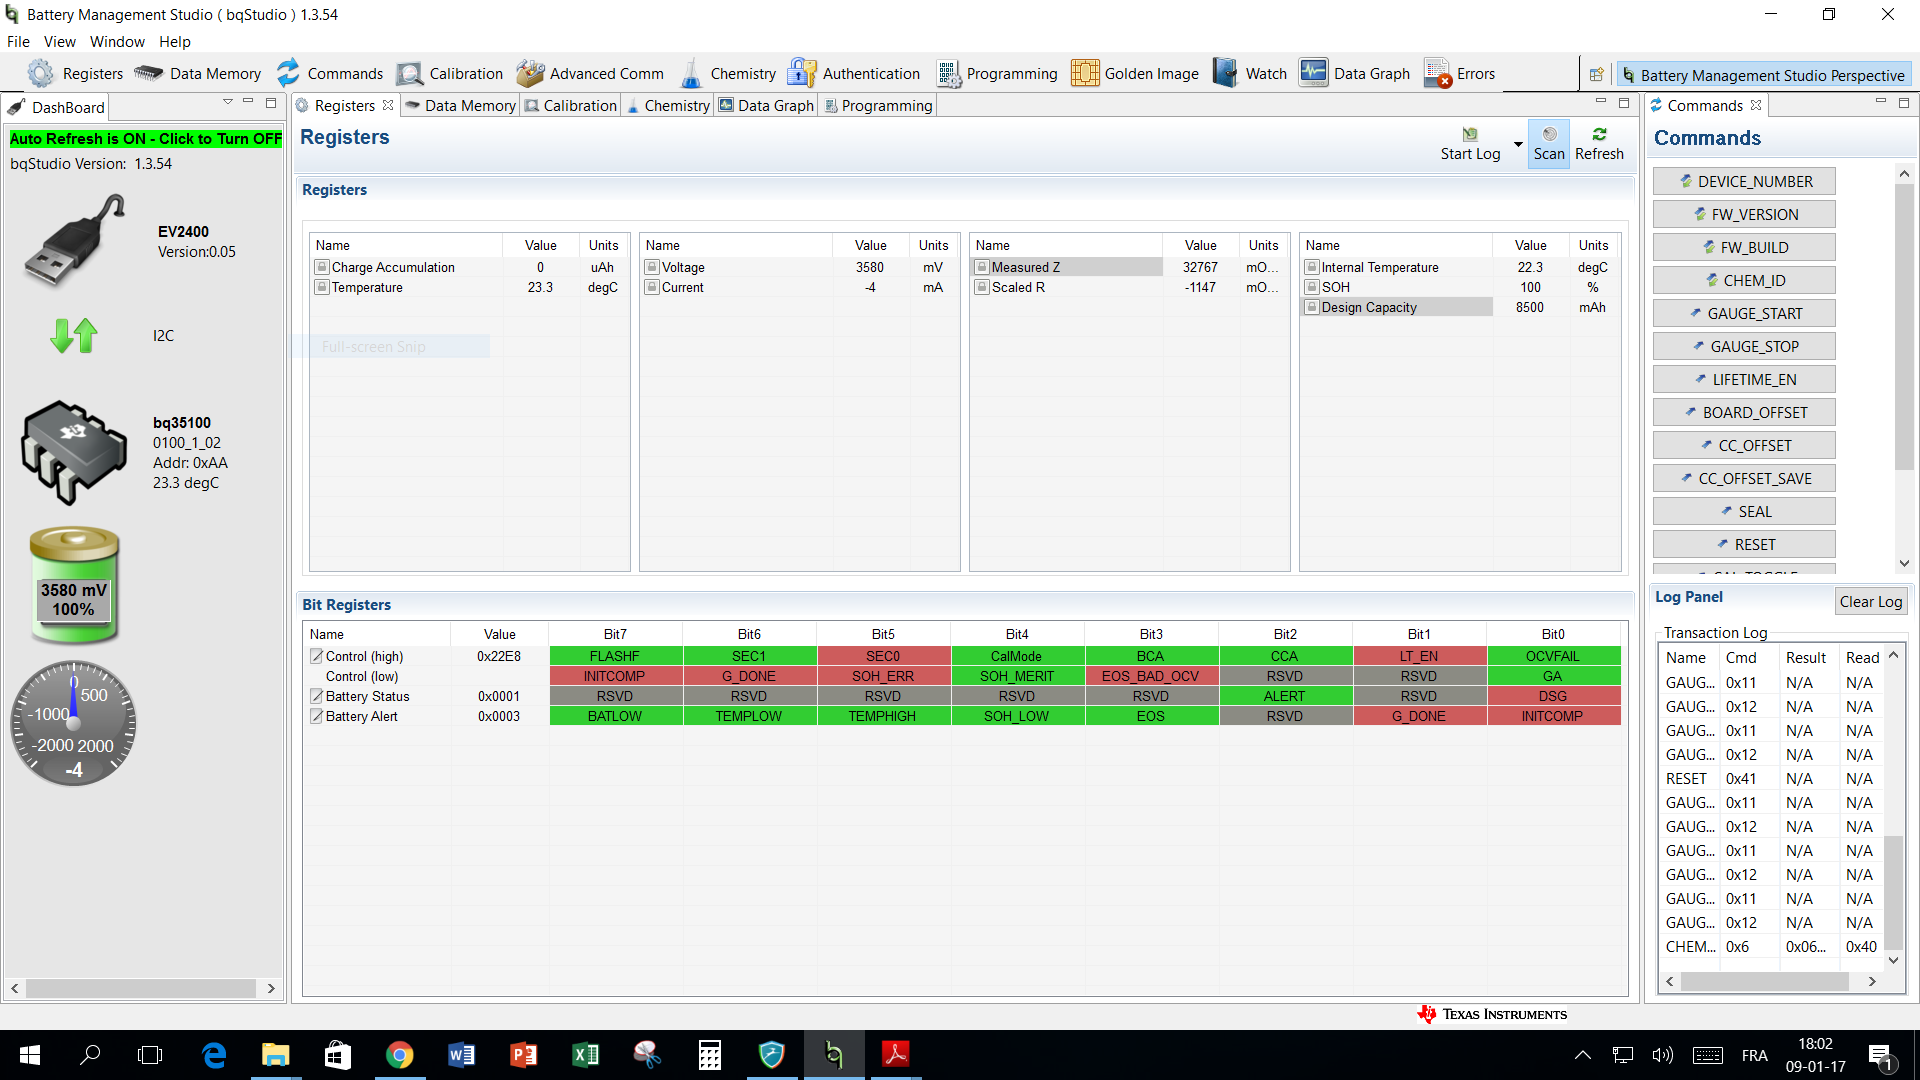Clear the log panel
The image size is (1920, 1080).
coord(1870,601)
